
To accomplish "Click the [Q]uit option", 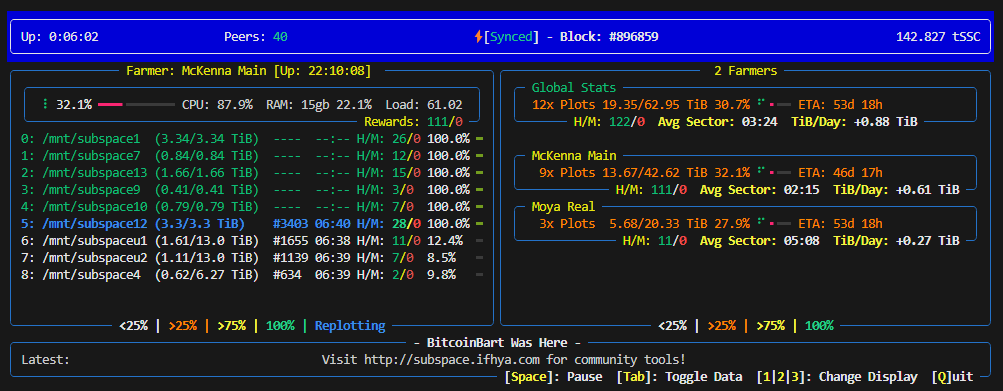I will tap(952, 377).
